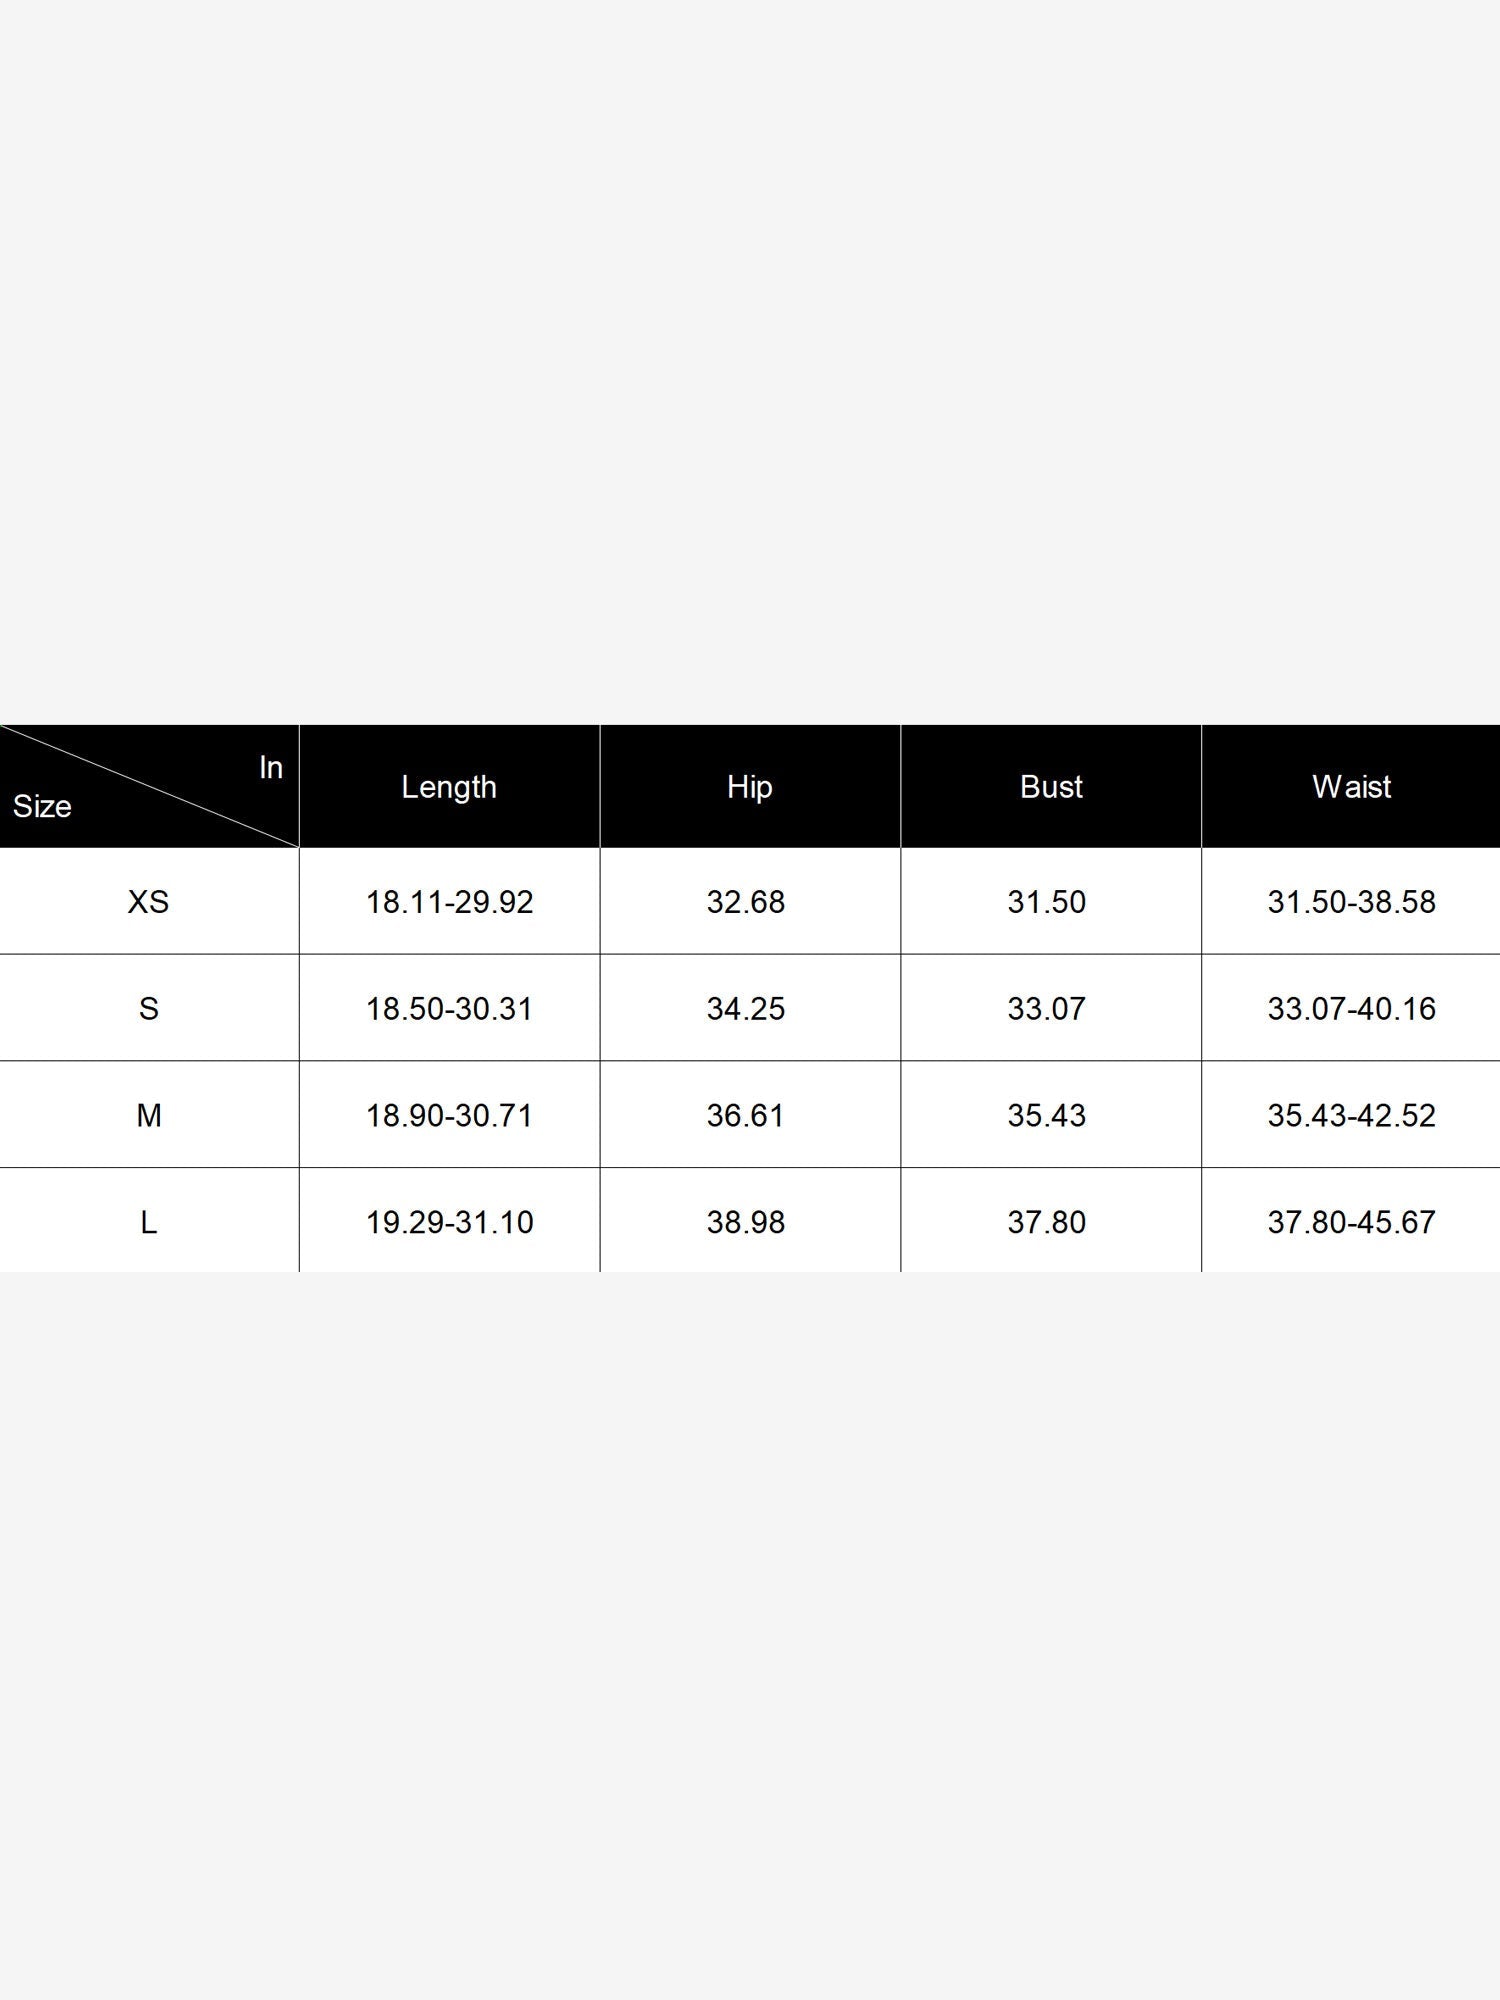
Task: Click the XS bust cell showing 31.50
Action: (1046, 902)
